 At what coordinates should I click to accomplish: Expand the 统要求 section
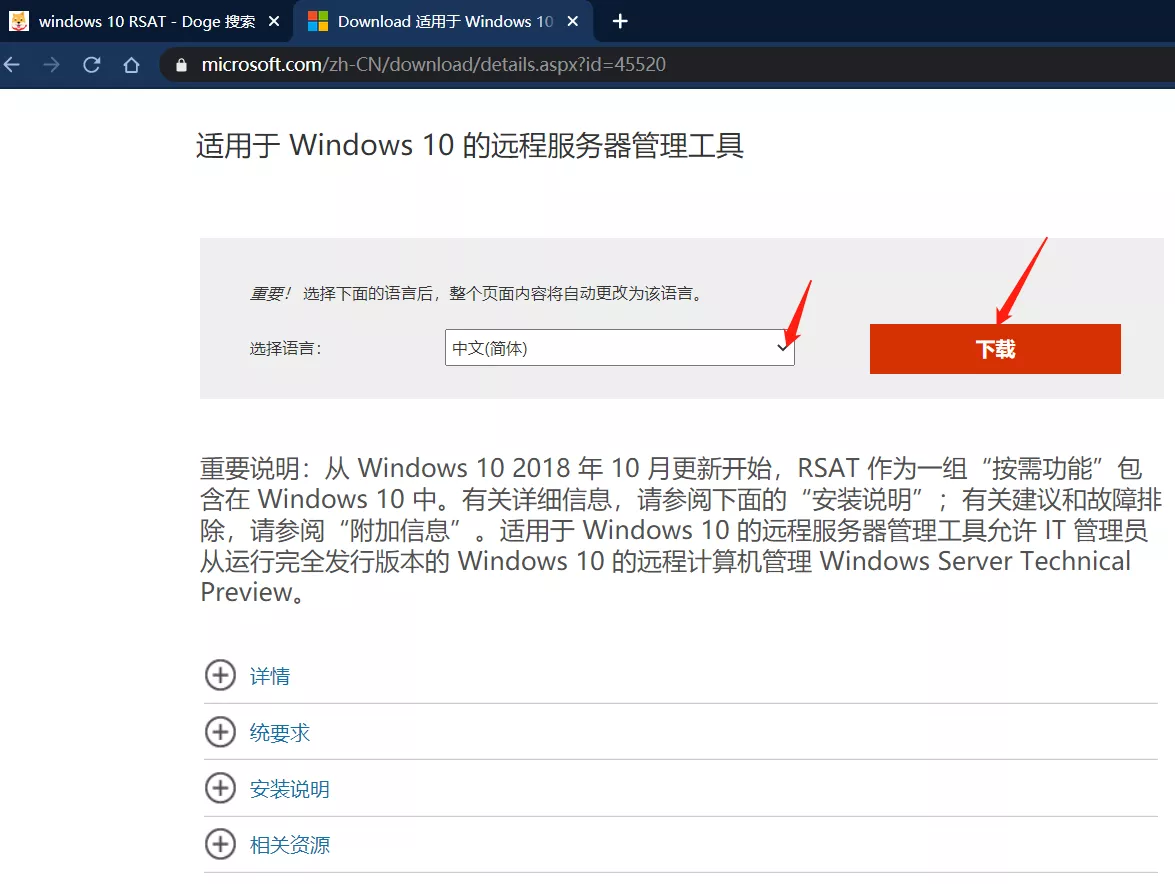(x=280, y=733)
